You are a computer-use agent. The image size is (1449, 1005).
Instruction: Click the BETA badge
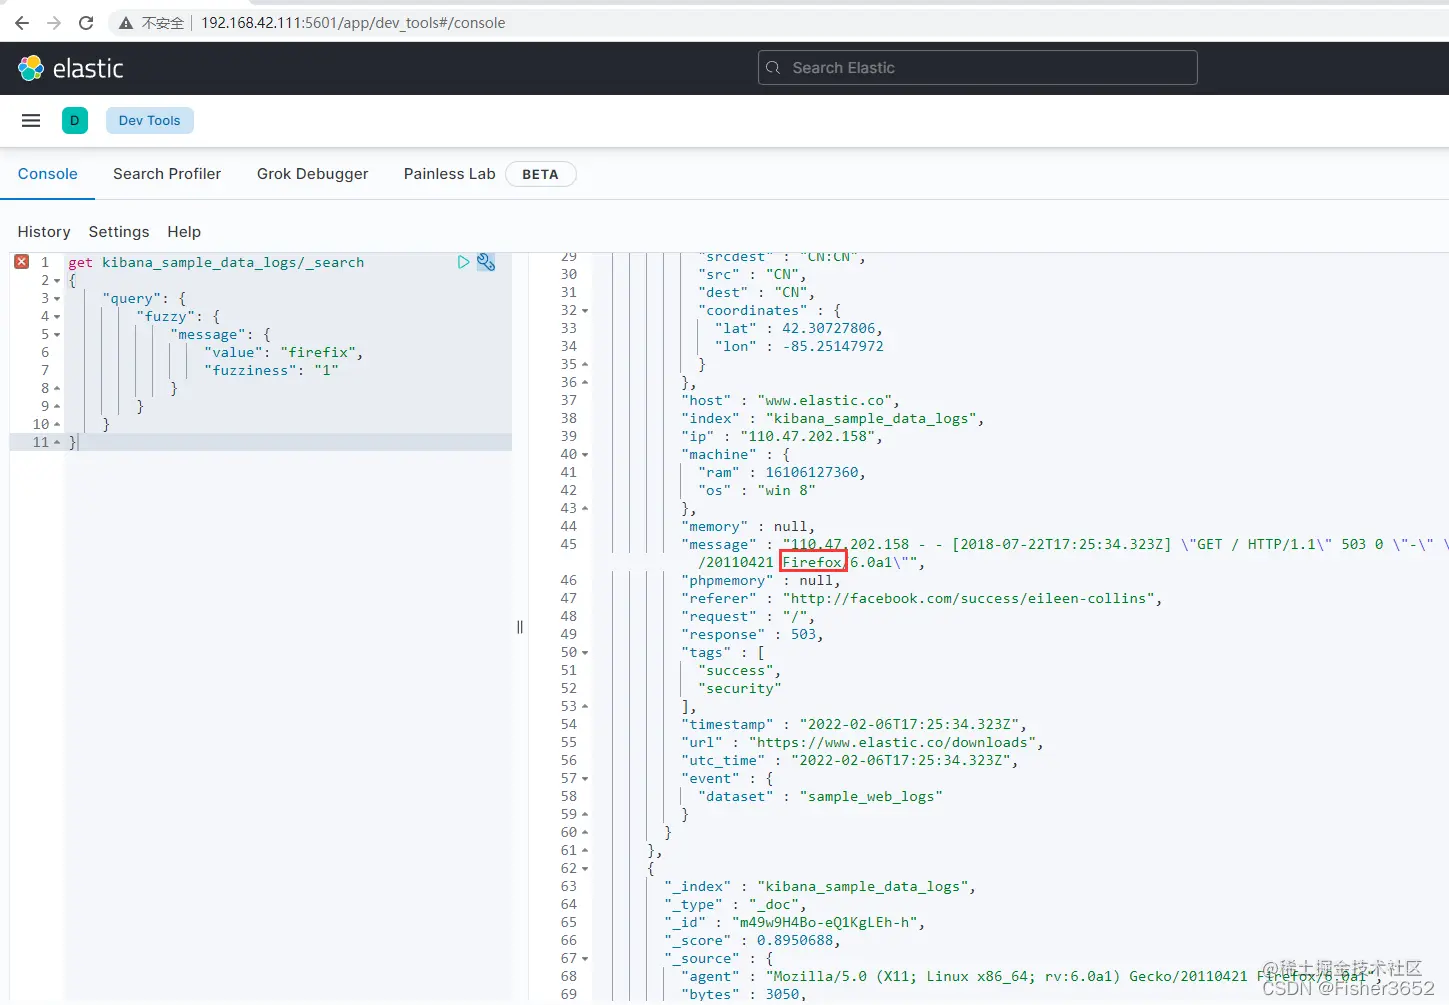click(x=540, y=174)
